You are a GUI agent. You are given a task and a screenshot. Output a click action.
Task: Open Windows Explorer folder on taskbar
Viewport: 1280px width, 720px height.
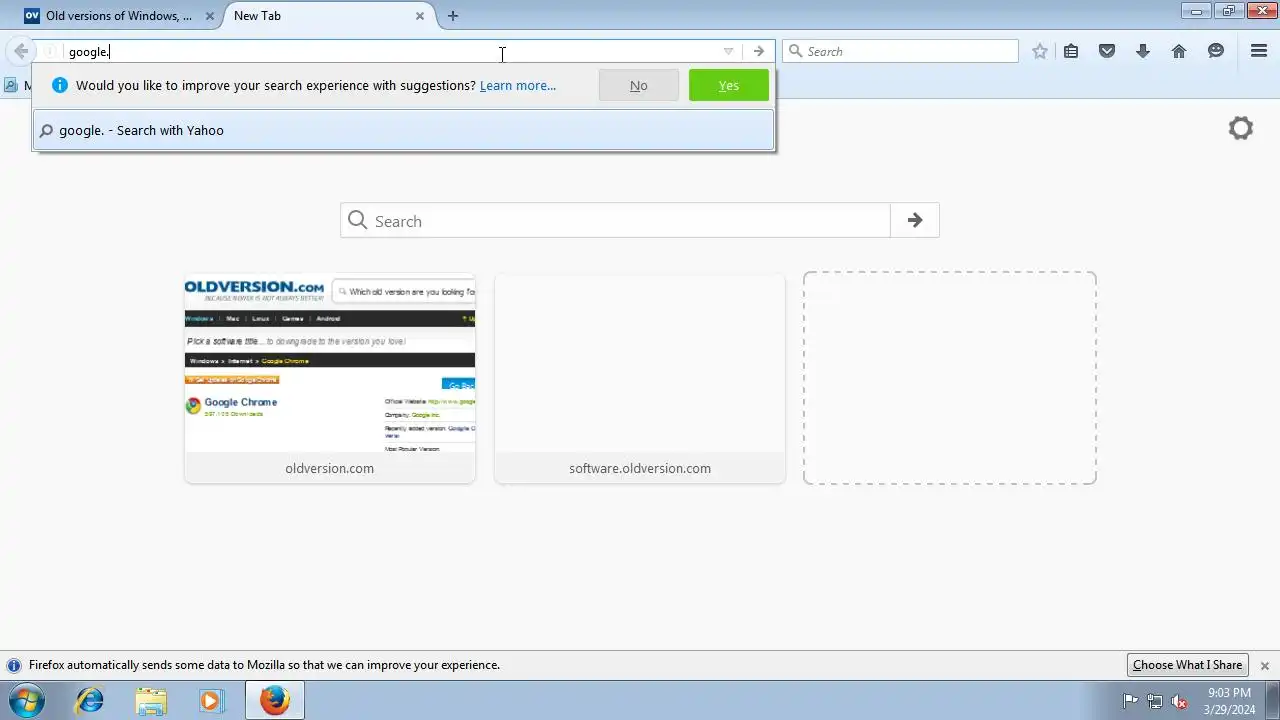[151, 700]
